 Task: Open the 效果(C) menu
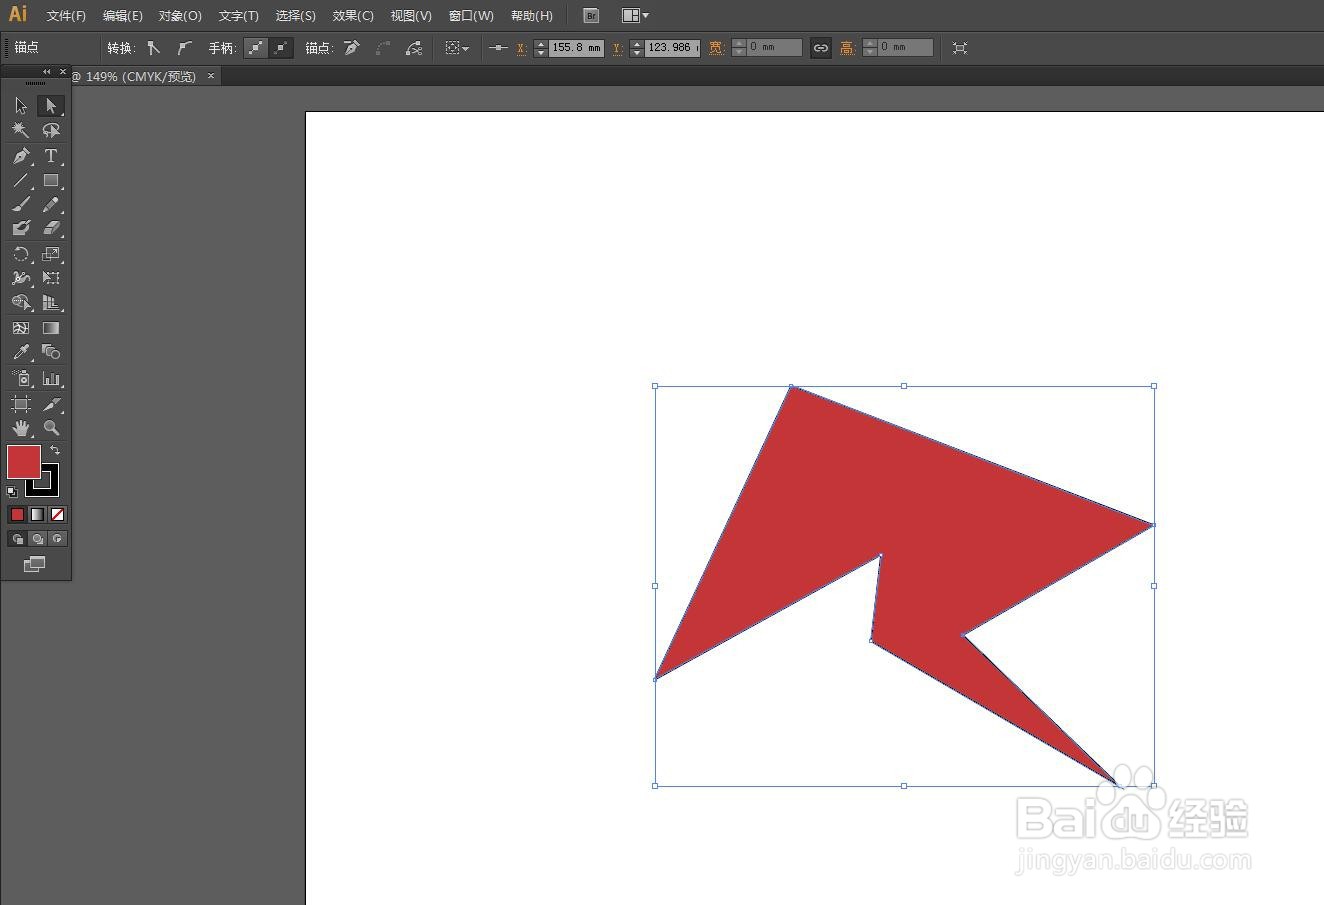point(353,16)
